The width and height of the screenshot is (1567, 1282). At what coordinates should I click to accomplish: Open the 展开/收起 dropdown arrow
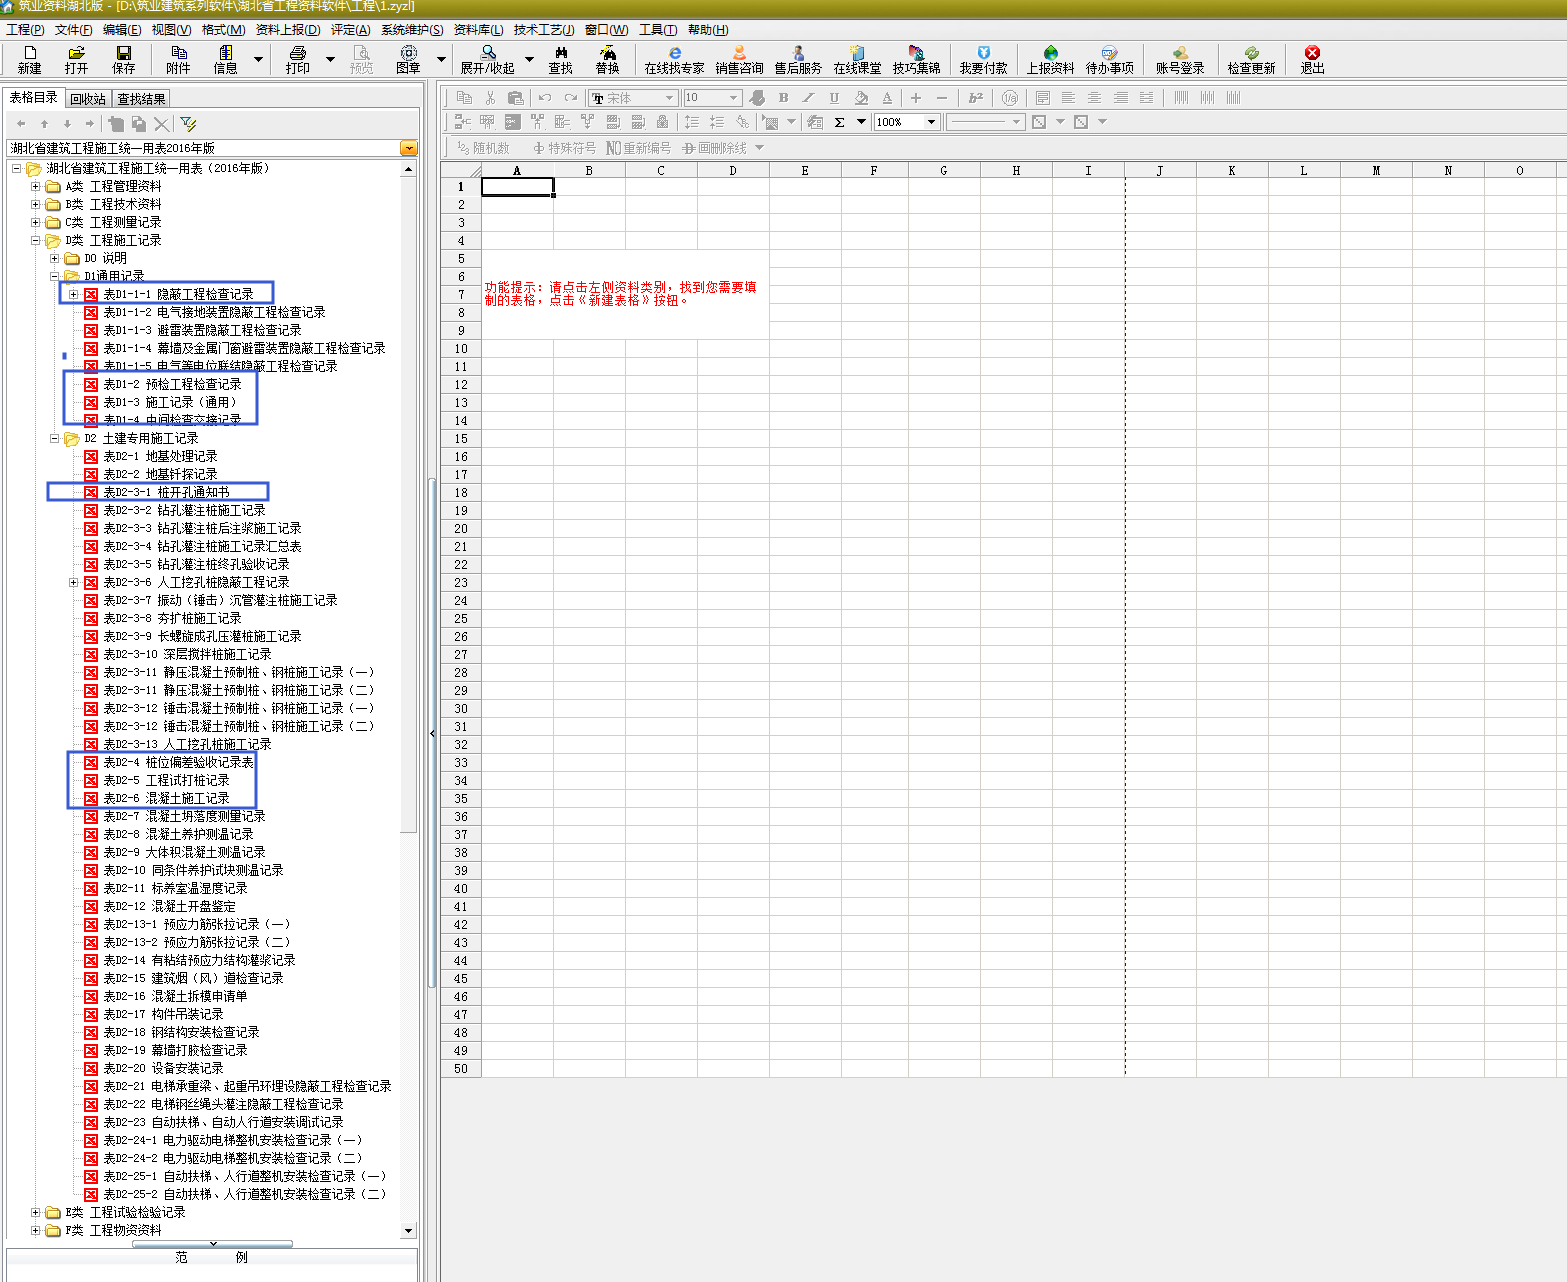pyautogui.click(x=529, y=60)
